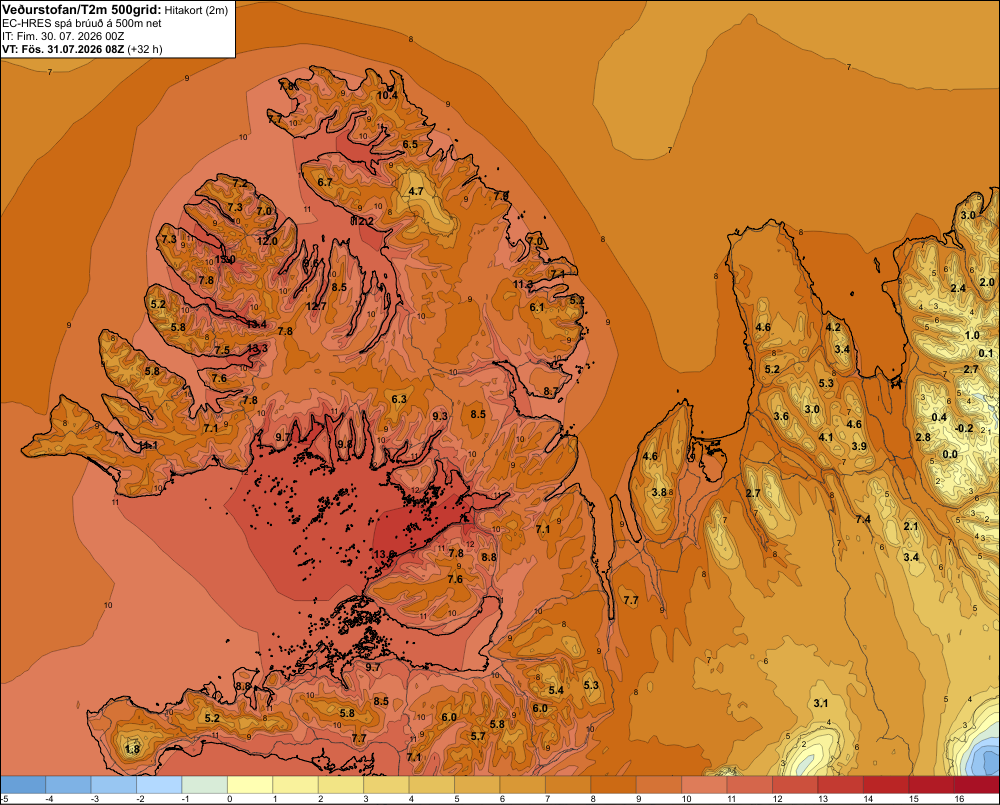Click the '6.3' temperature label on the map
The image size is (1000, 805).
[x=399, y=399]
